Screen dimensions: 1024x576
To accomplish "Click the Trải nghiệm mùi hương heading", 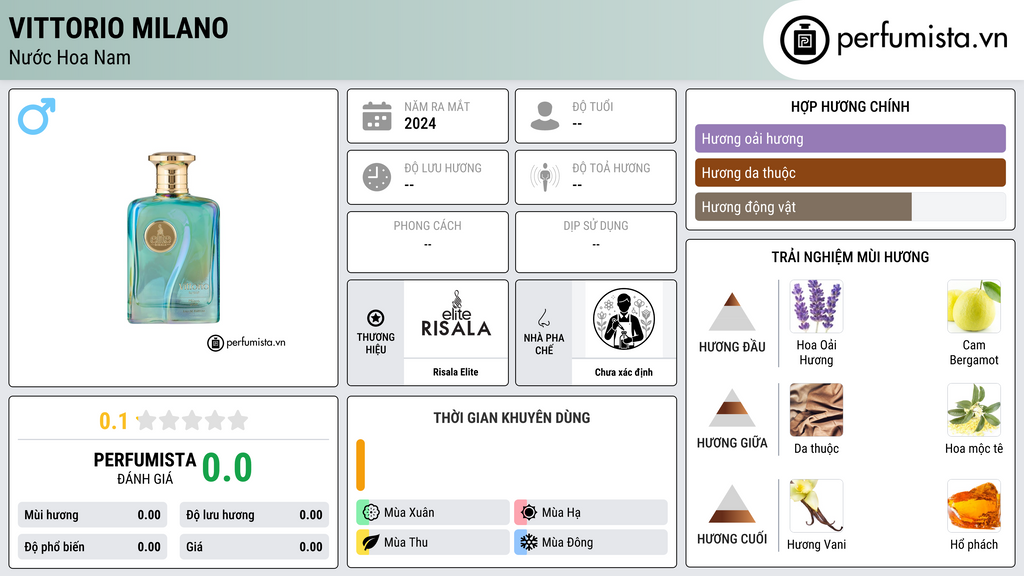I will 850,257.
